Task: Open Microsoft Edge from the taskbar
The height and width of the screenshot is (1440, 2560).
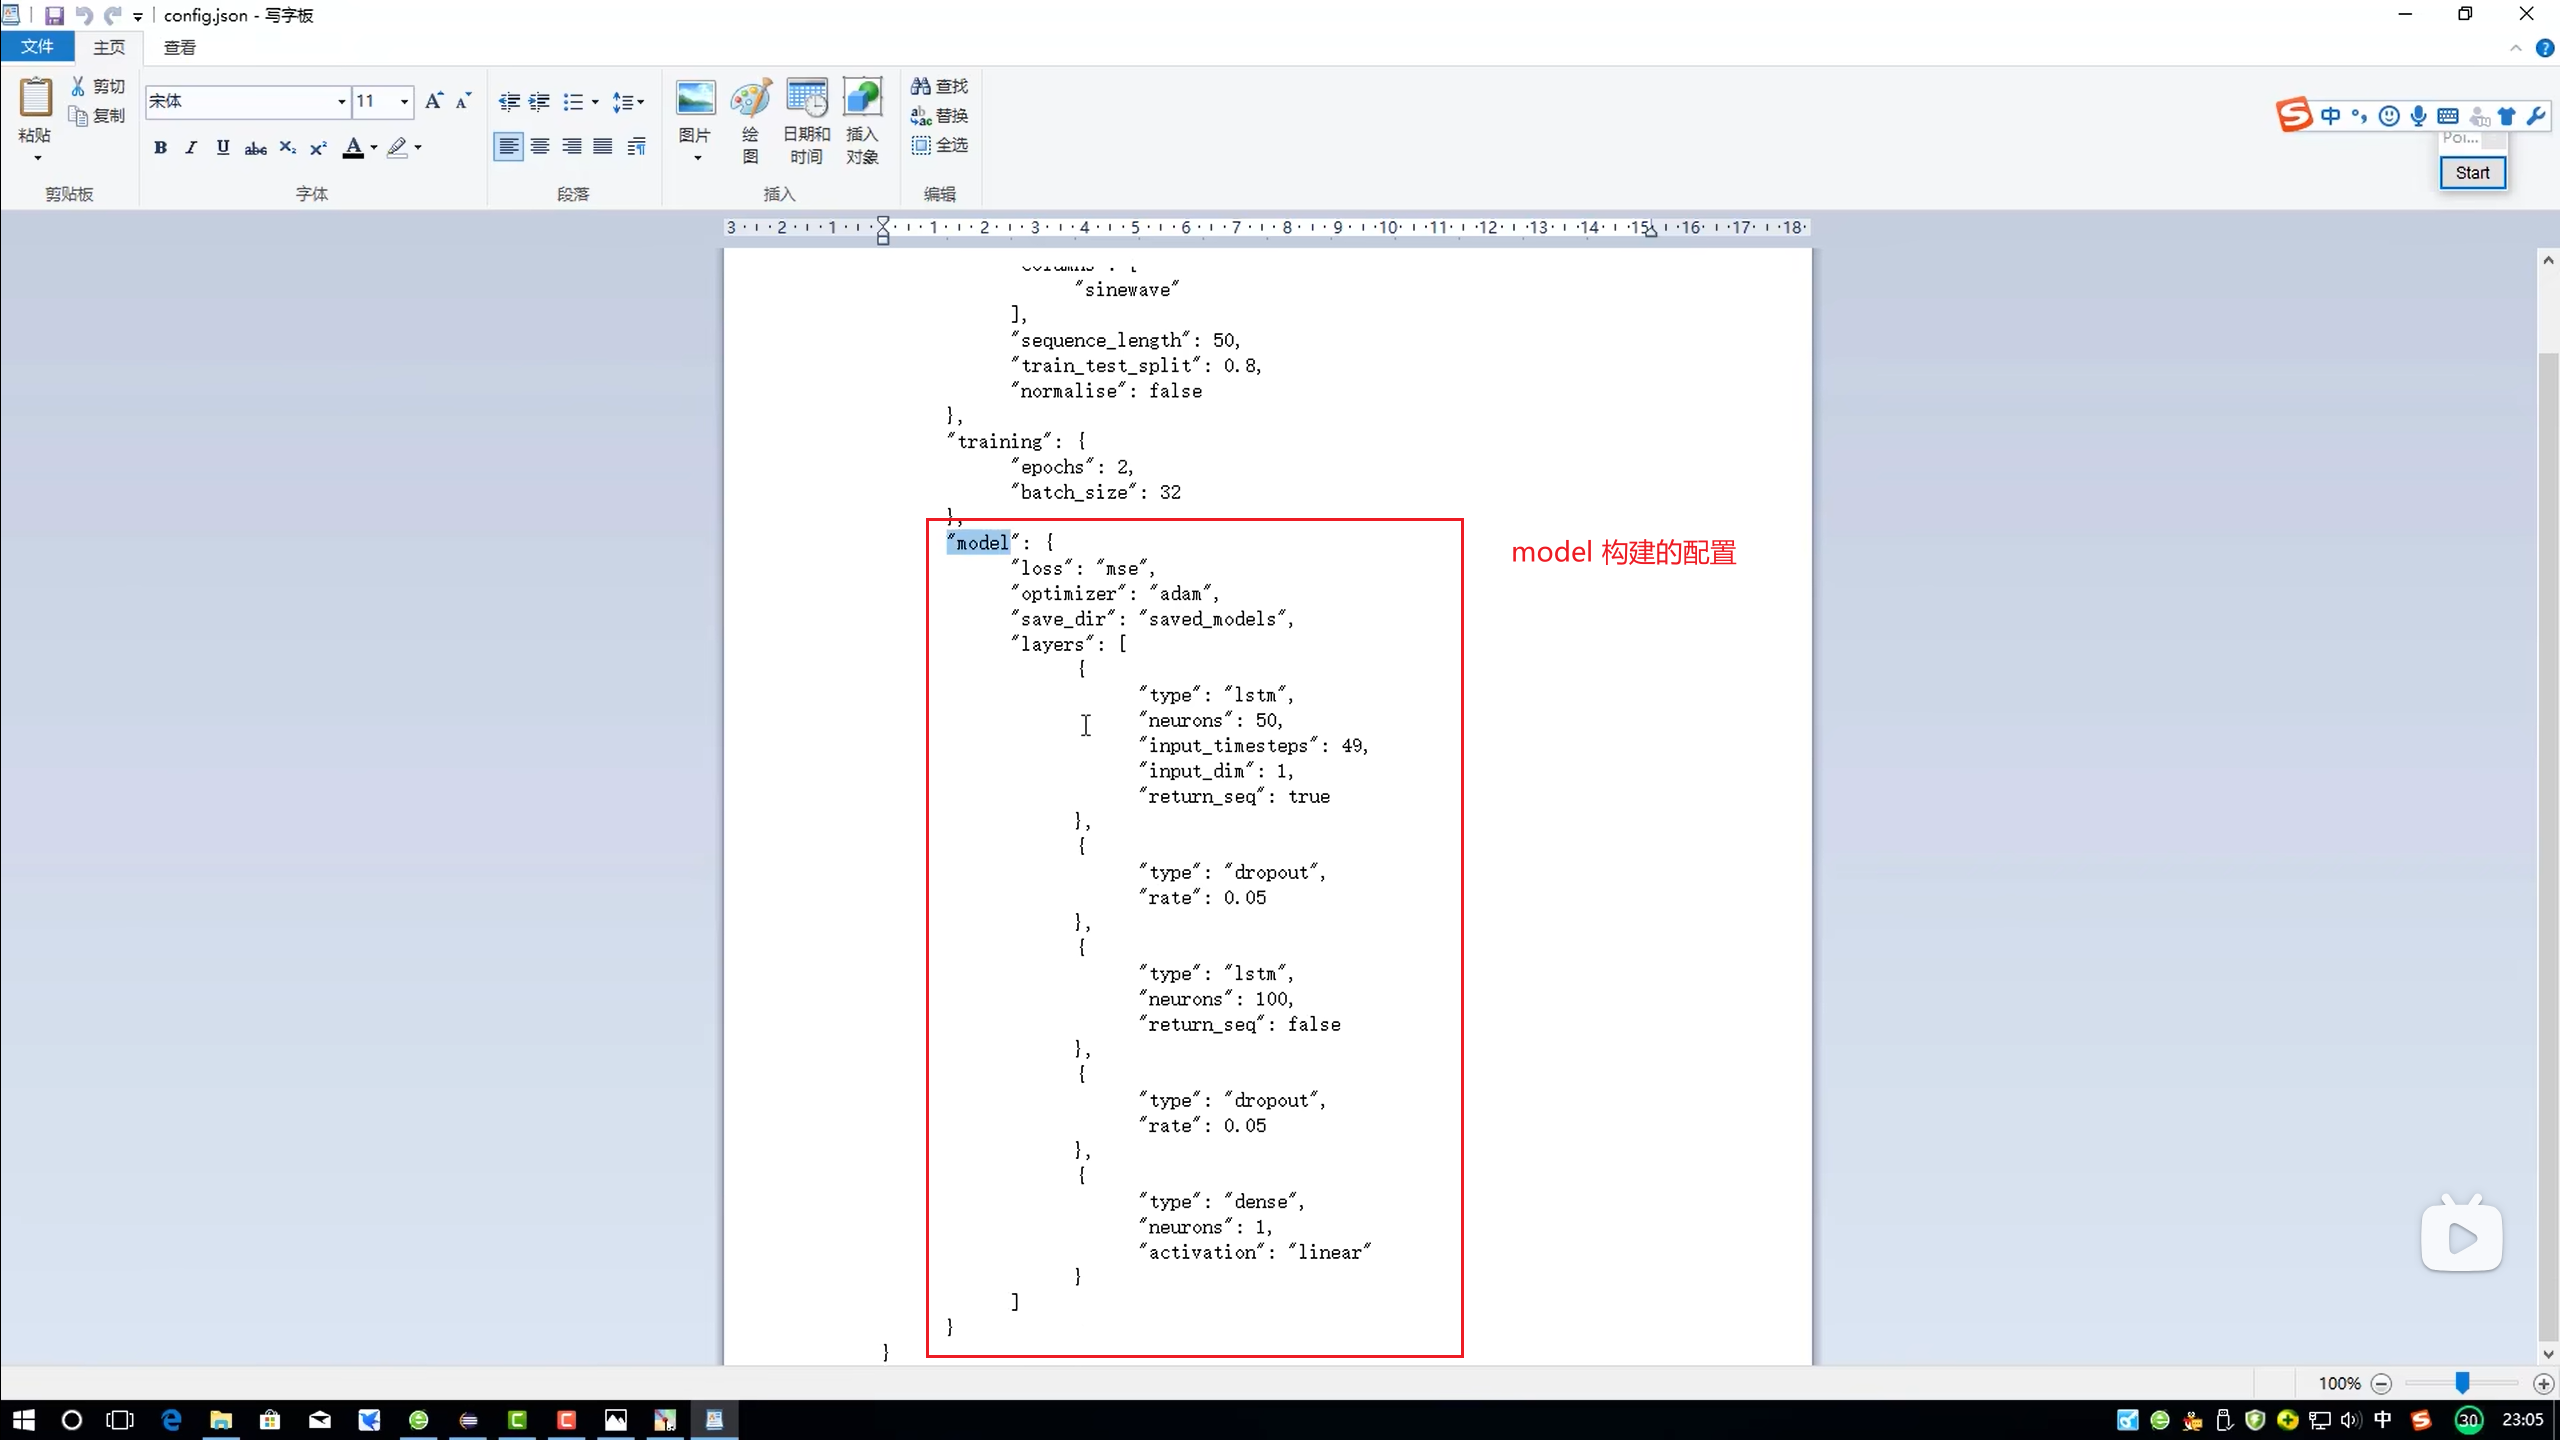Action: point(171,1420)
